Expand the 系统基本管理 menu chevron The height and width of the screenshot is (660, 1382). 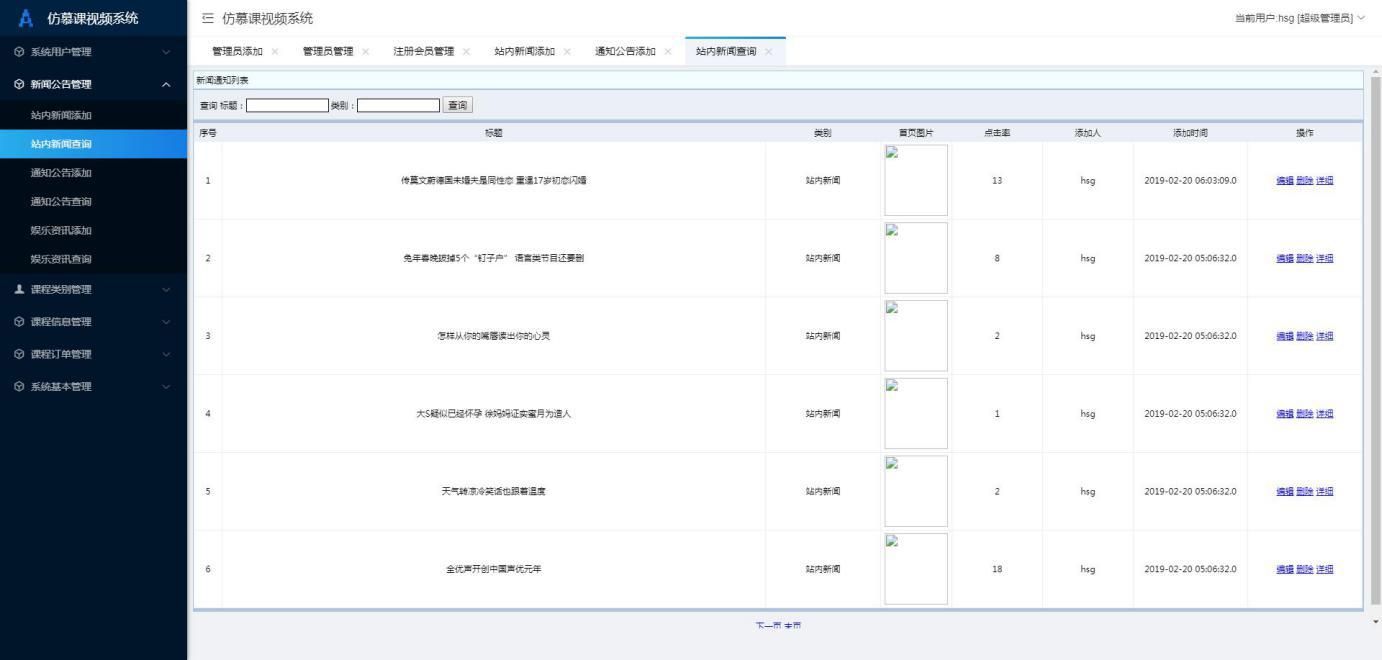tap(166, 387)
